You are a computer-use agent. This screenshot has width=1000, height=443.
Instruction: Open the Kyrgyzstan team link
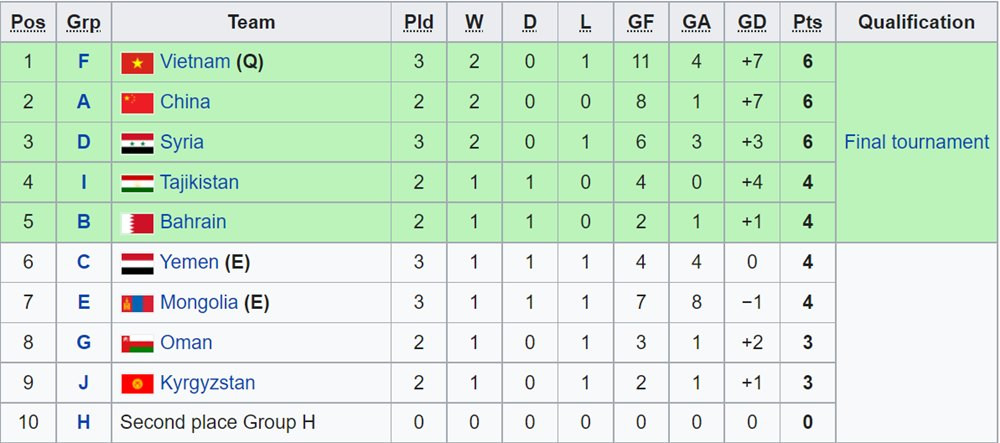[207, 383]
